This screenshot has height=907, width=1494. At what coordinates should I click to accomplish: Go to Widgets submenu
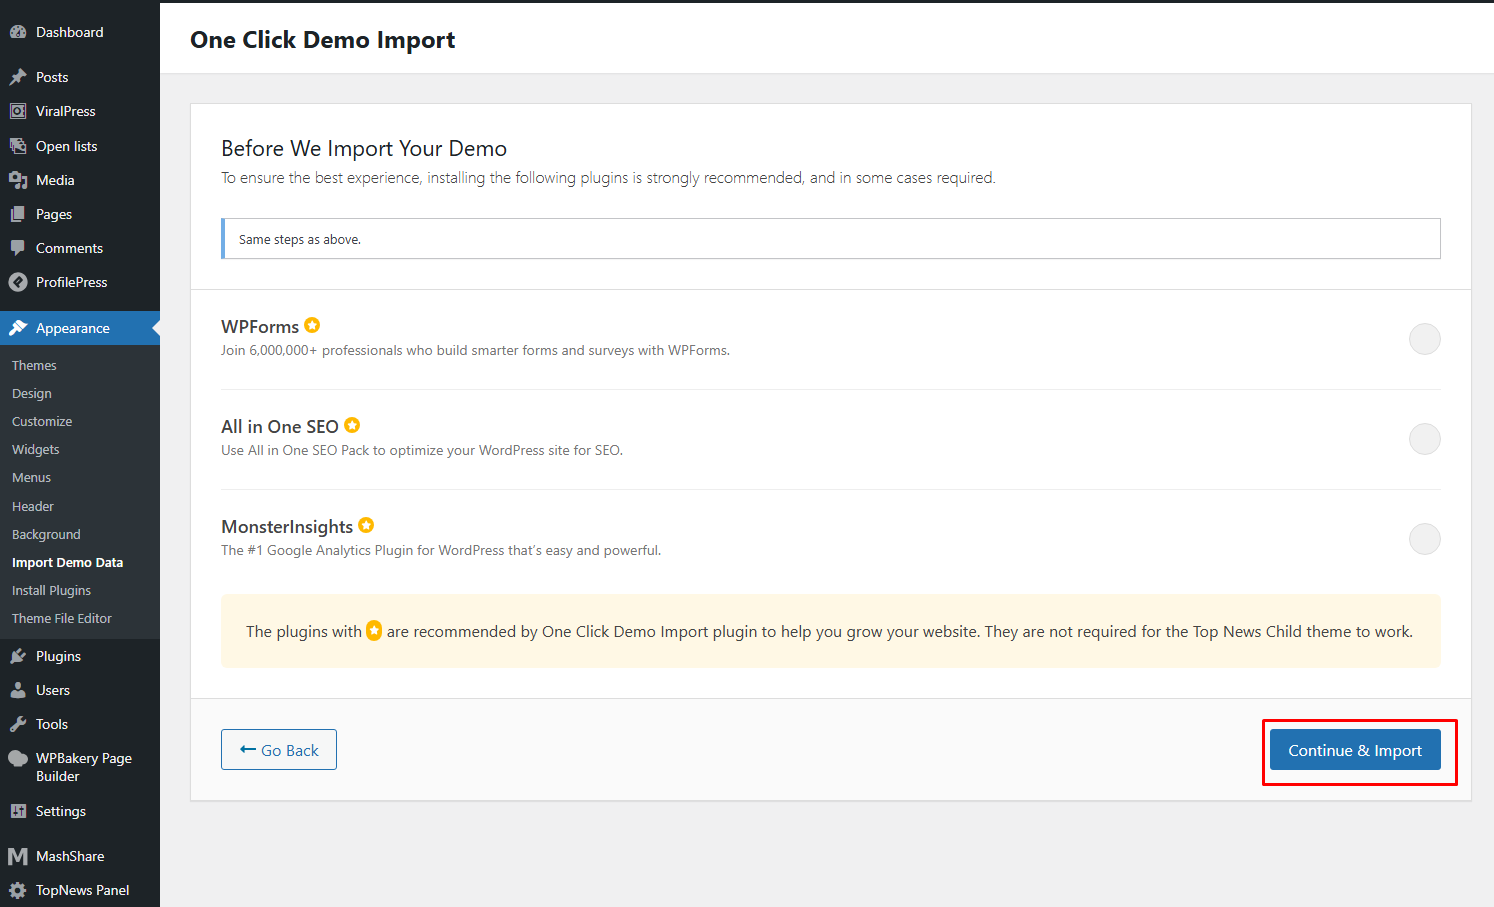pyautogui.click(x=36, y=449)
